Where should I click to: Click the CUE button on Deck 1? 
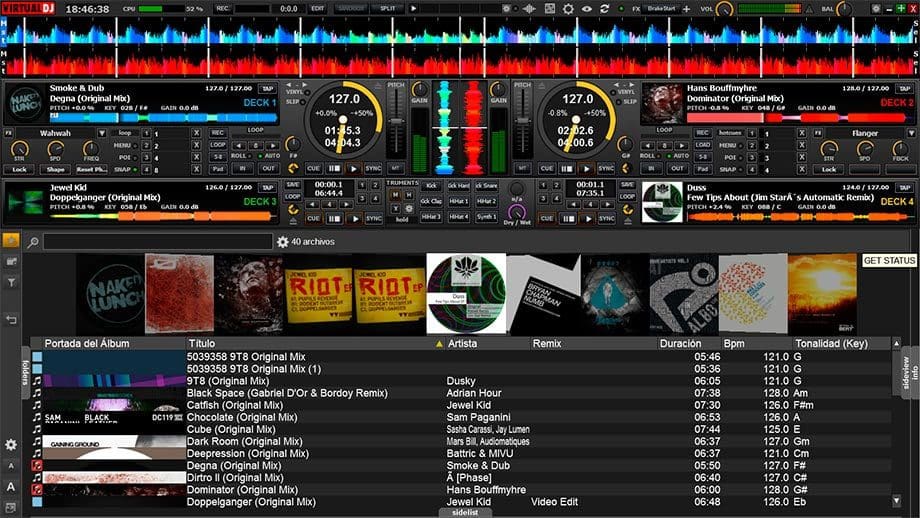coord(313,168)
